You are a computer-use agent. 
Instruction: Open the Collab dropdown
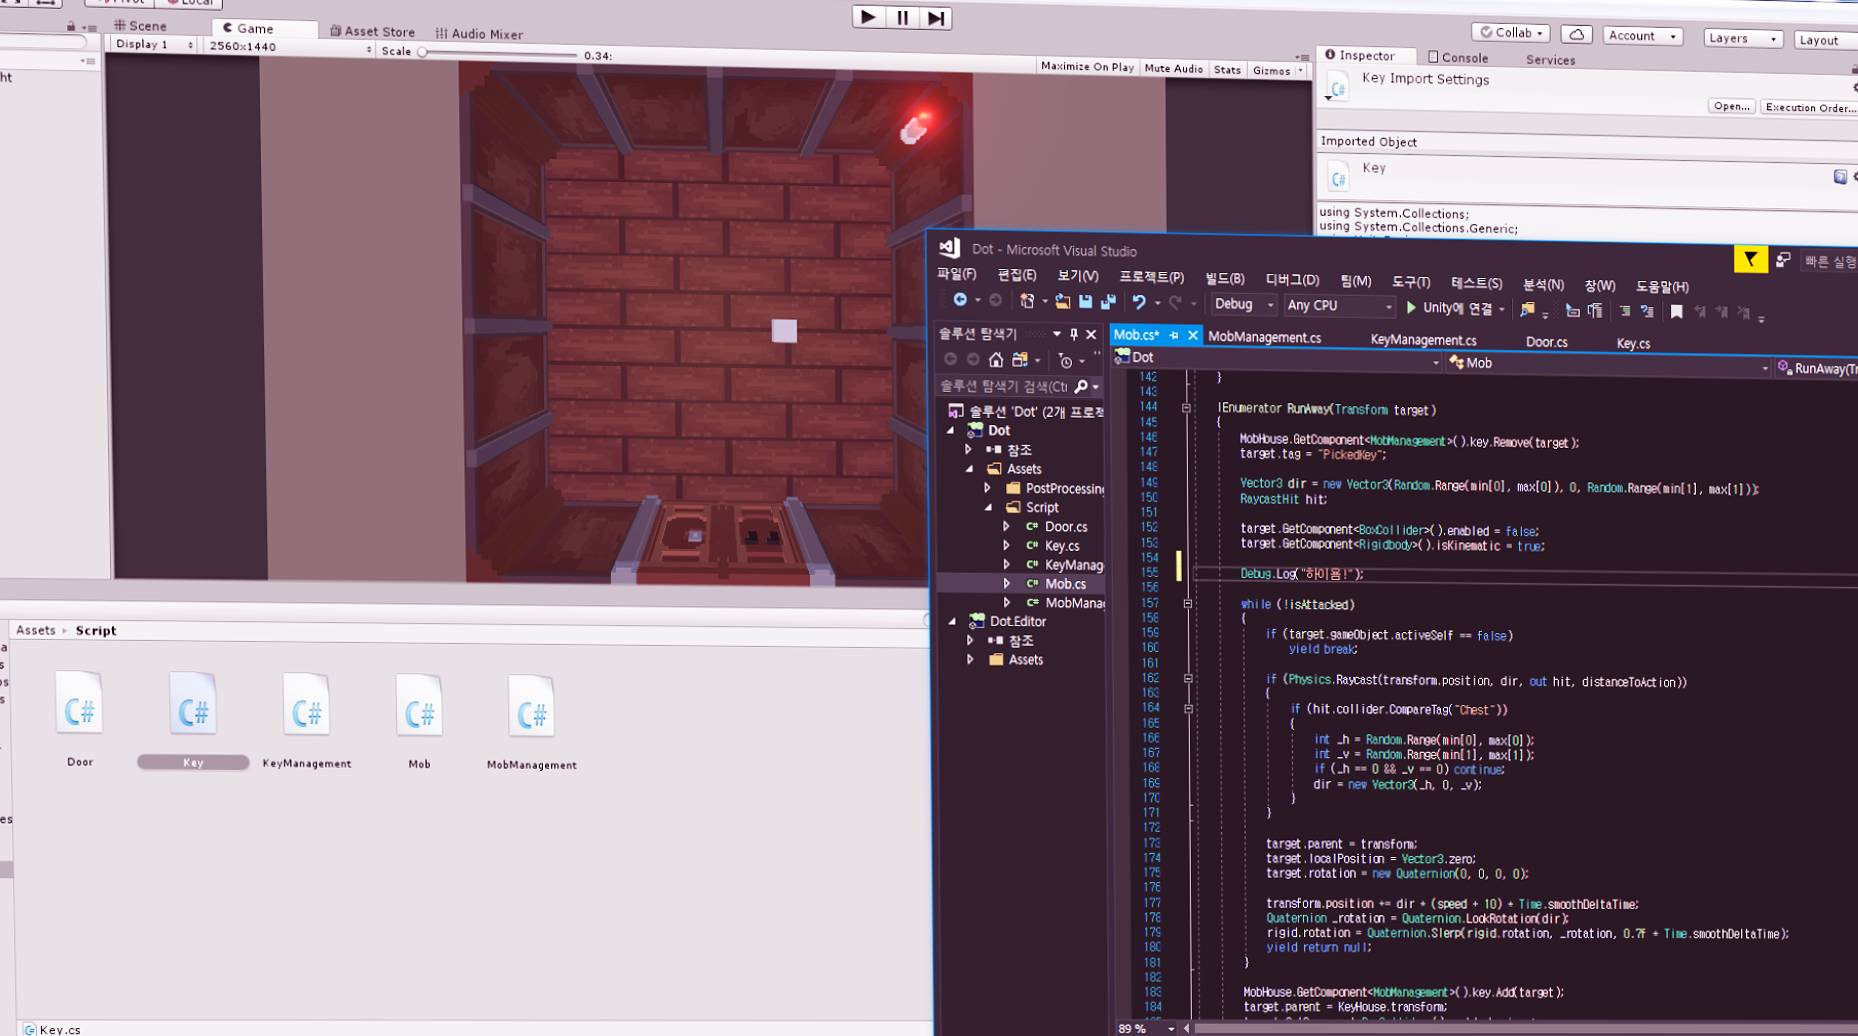pos(1511,33)
